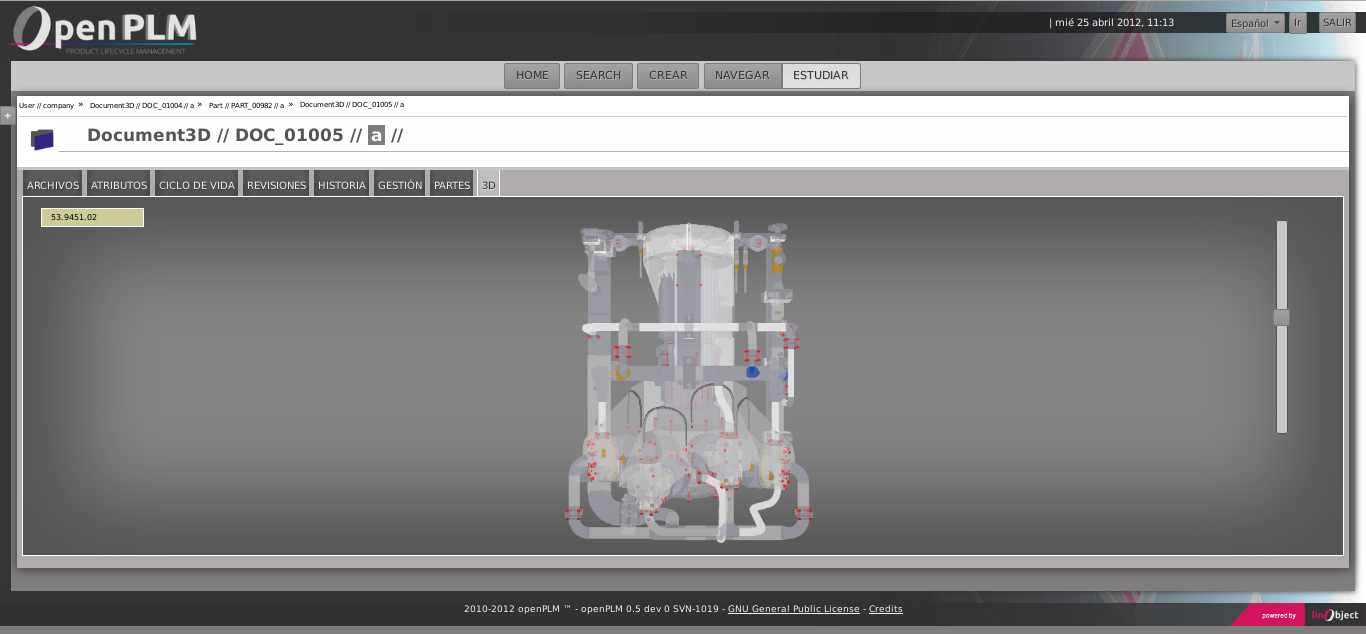Click the zoom slider handle in the 3D viewer

[1281, 317]
